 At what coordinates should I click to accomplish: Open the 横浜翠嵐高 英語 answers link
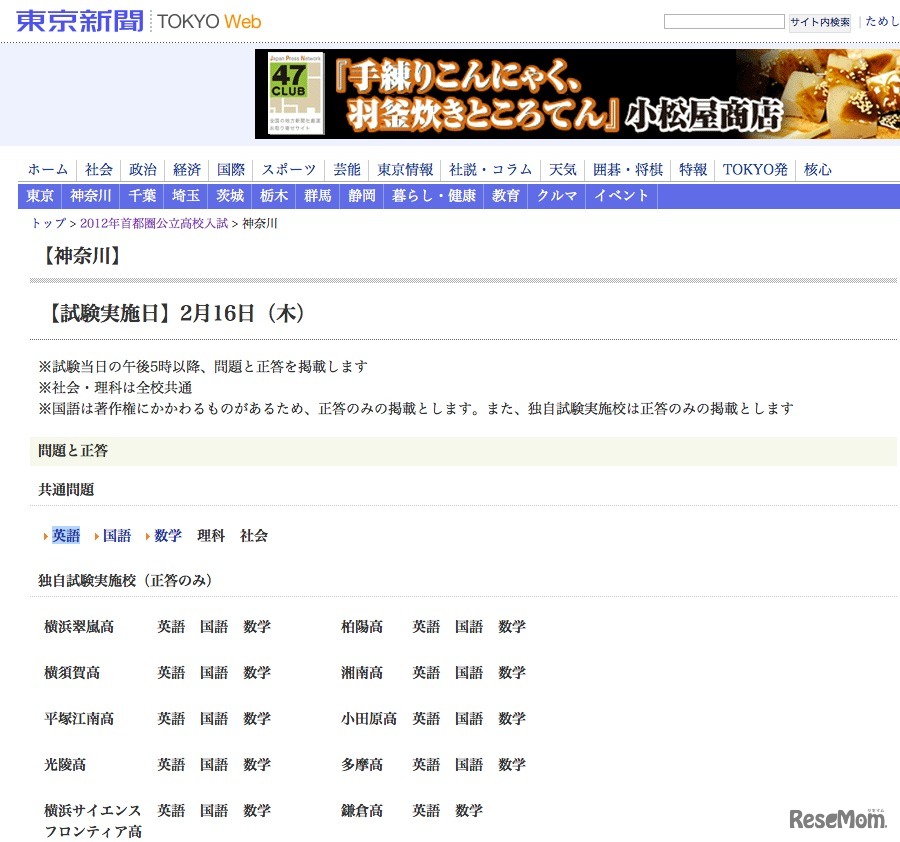click(x=170, y=627)
